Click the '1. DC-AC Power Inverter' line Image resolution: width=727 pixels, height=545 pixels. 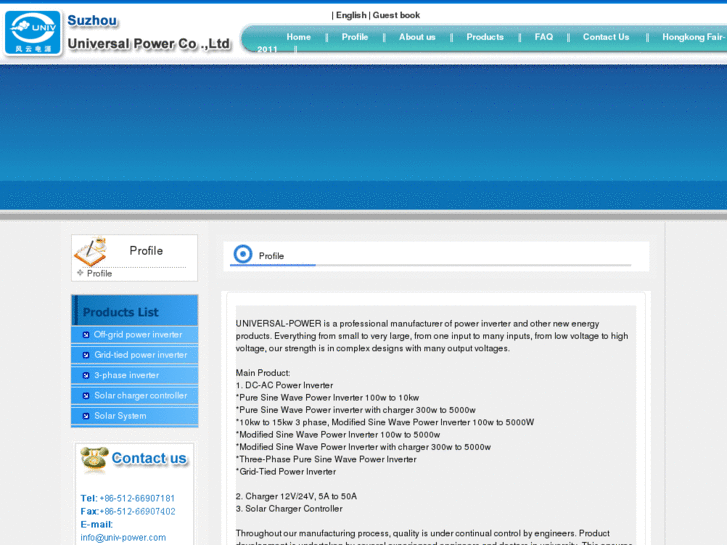(284, 385)
